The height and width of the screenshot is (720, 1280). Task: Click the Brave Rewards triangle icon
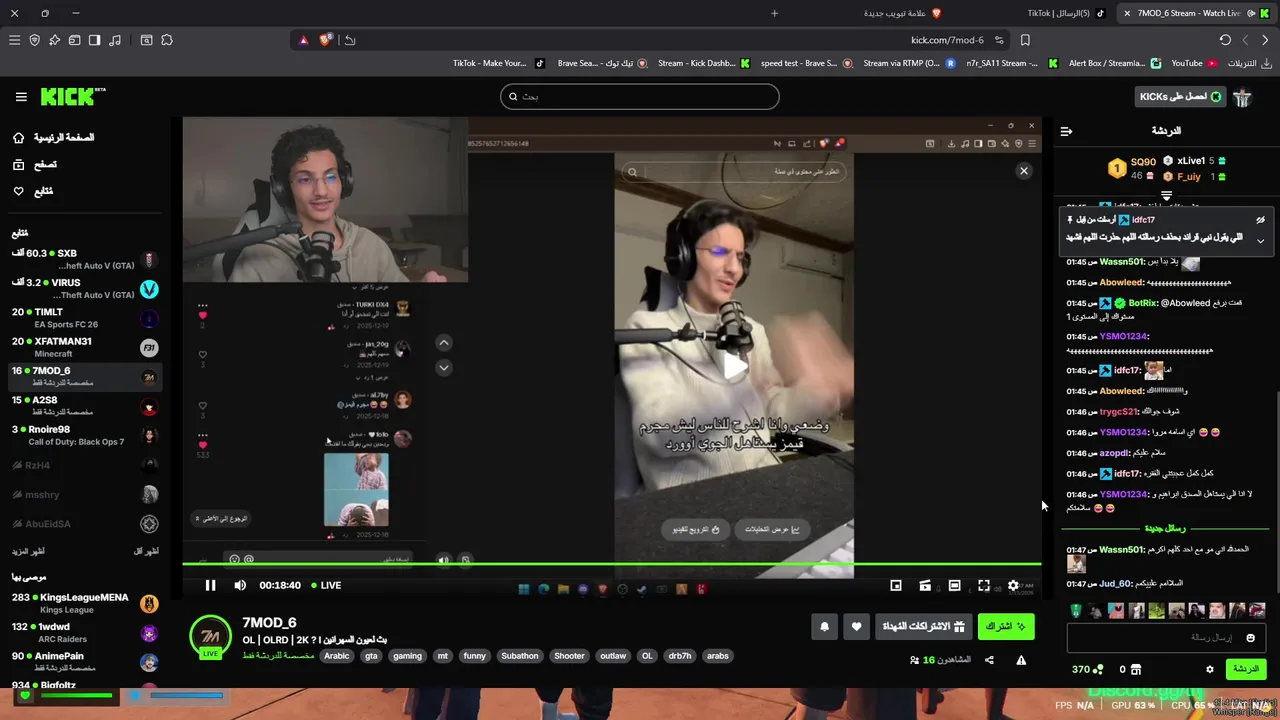pos(304,40)
